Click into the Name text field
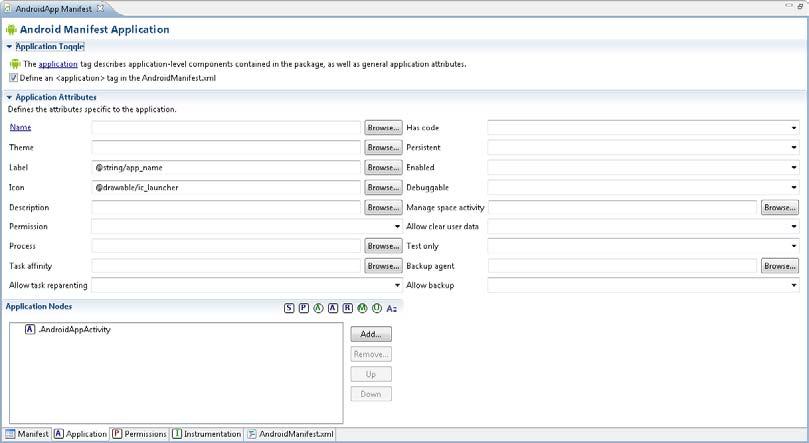Image resolution: width=809 pixels, height=443 pixels. [x=226, y=128]
